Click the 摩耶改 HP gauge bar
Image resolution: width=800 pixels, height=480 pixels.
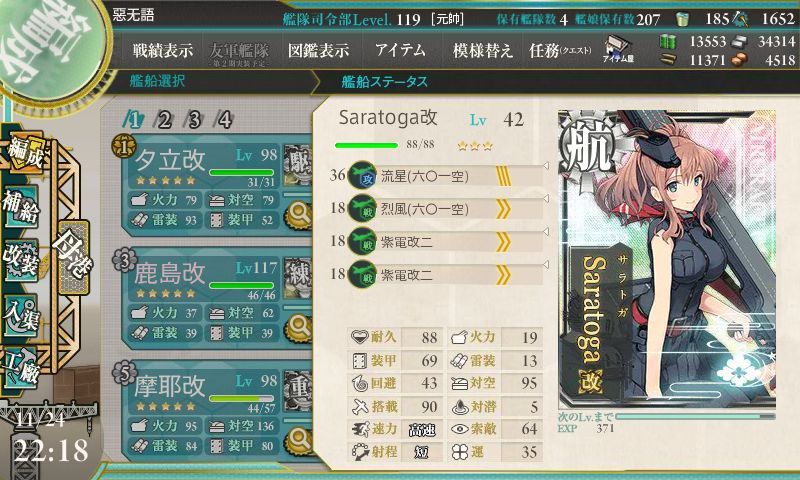241,398
